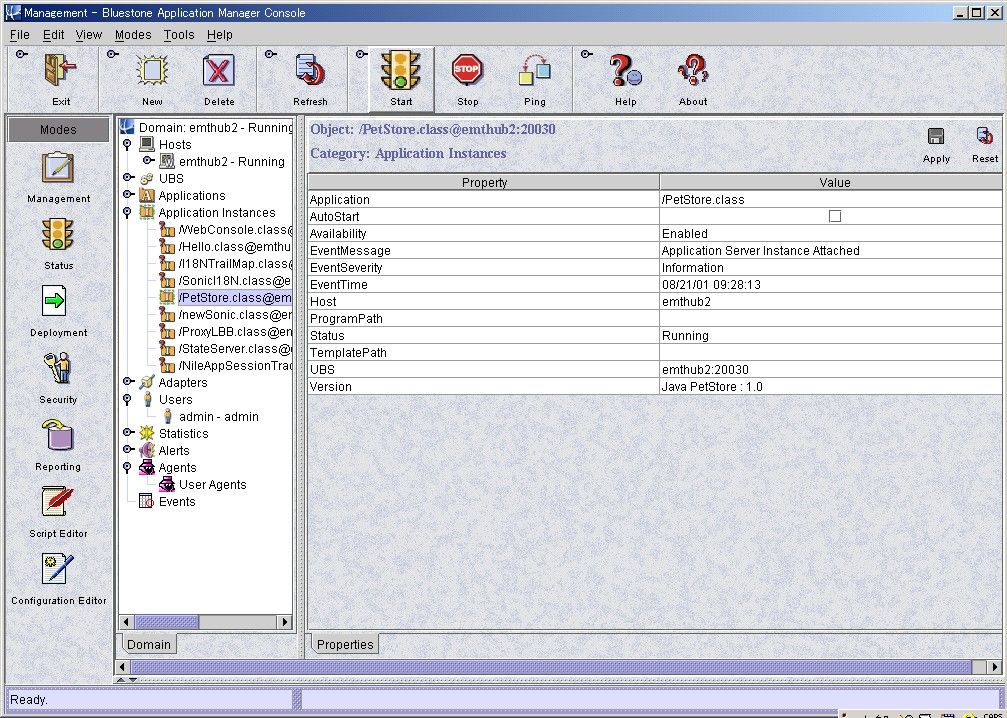1007x718 pixels.
Task: Launch the Configuration Editor
Action: click(58, 569)
